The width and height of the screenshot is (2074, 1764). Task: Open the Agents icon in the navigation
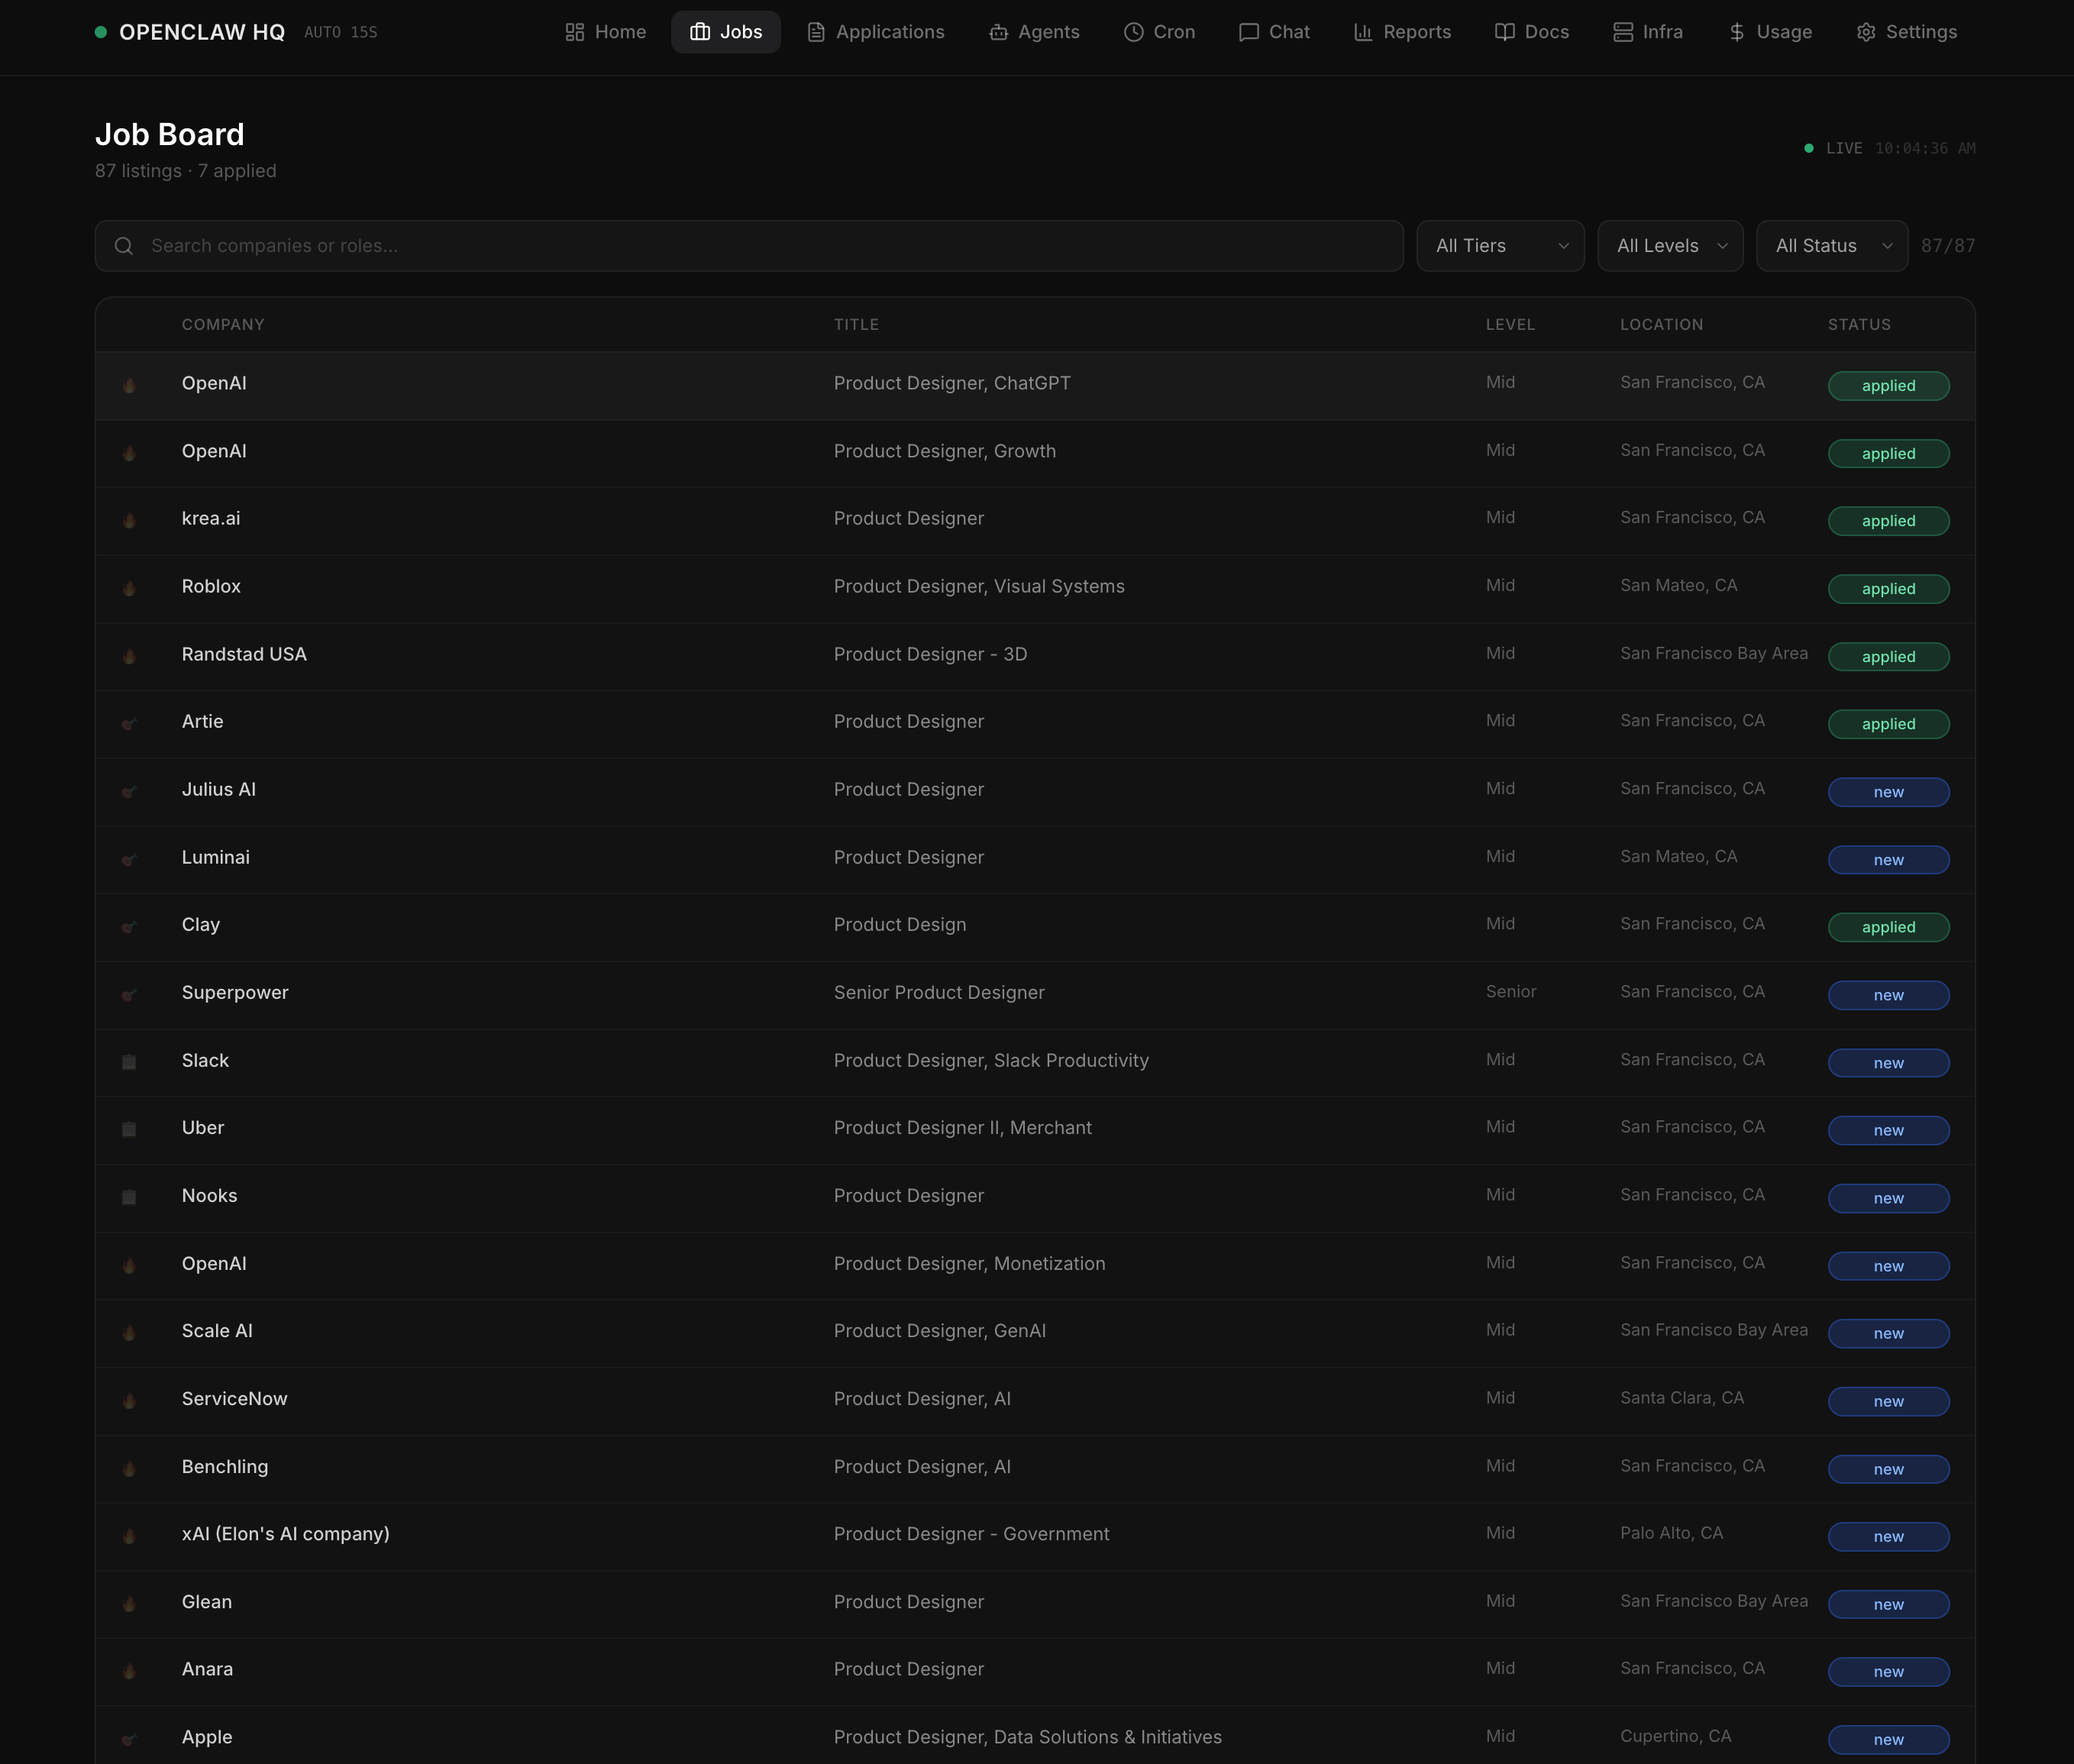pyautogui.click(x=999, y=31)
